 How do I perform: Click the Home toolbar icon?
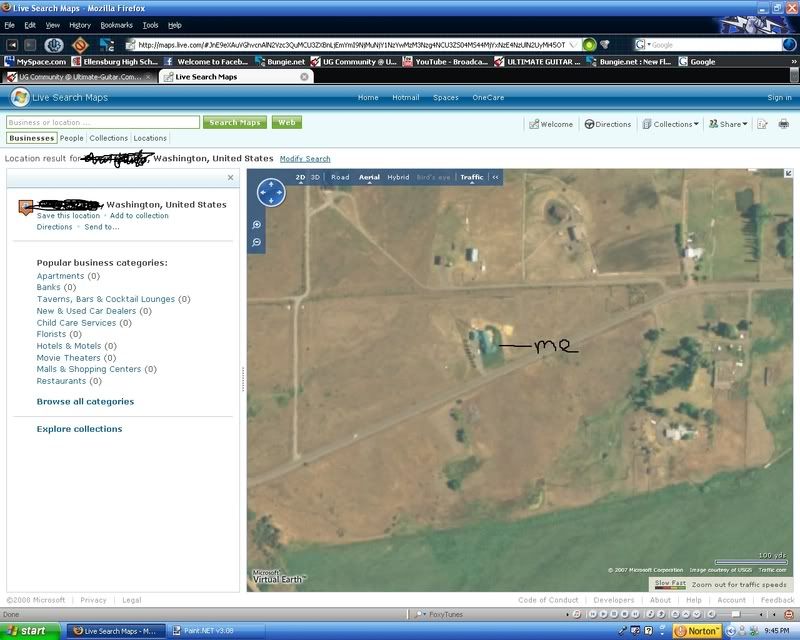click(107, 45)
